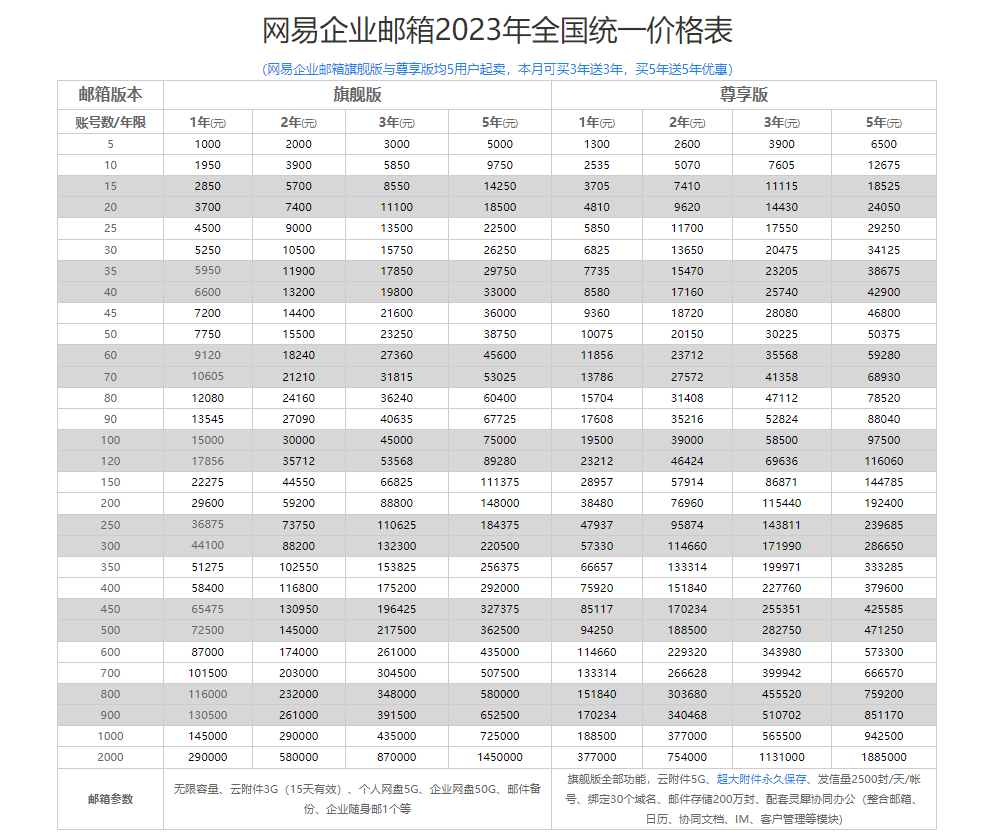The height and width of the screenshot is (835, 981).
Task: Click the blue promotional note under the title
Action: click(496, 69)
